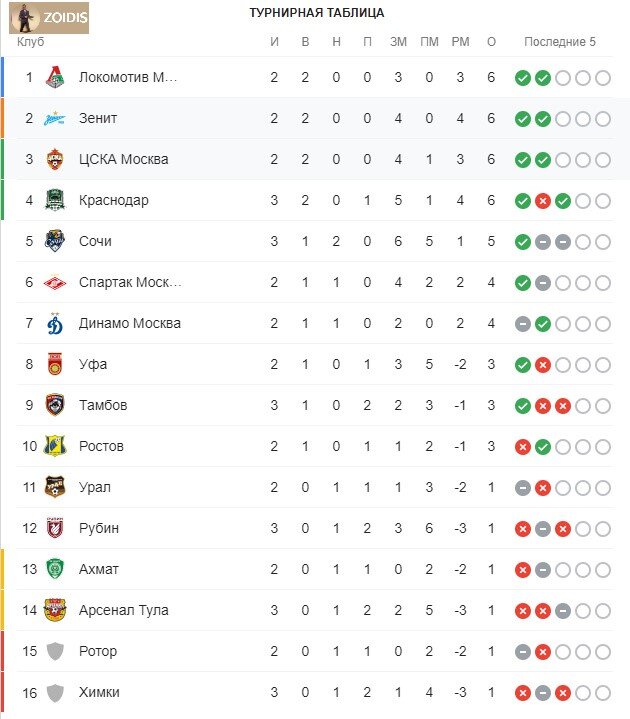Open the Rubin team link
Viewport: 630px width, 719px height.
99,528
